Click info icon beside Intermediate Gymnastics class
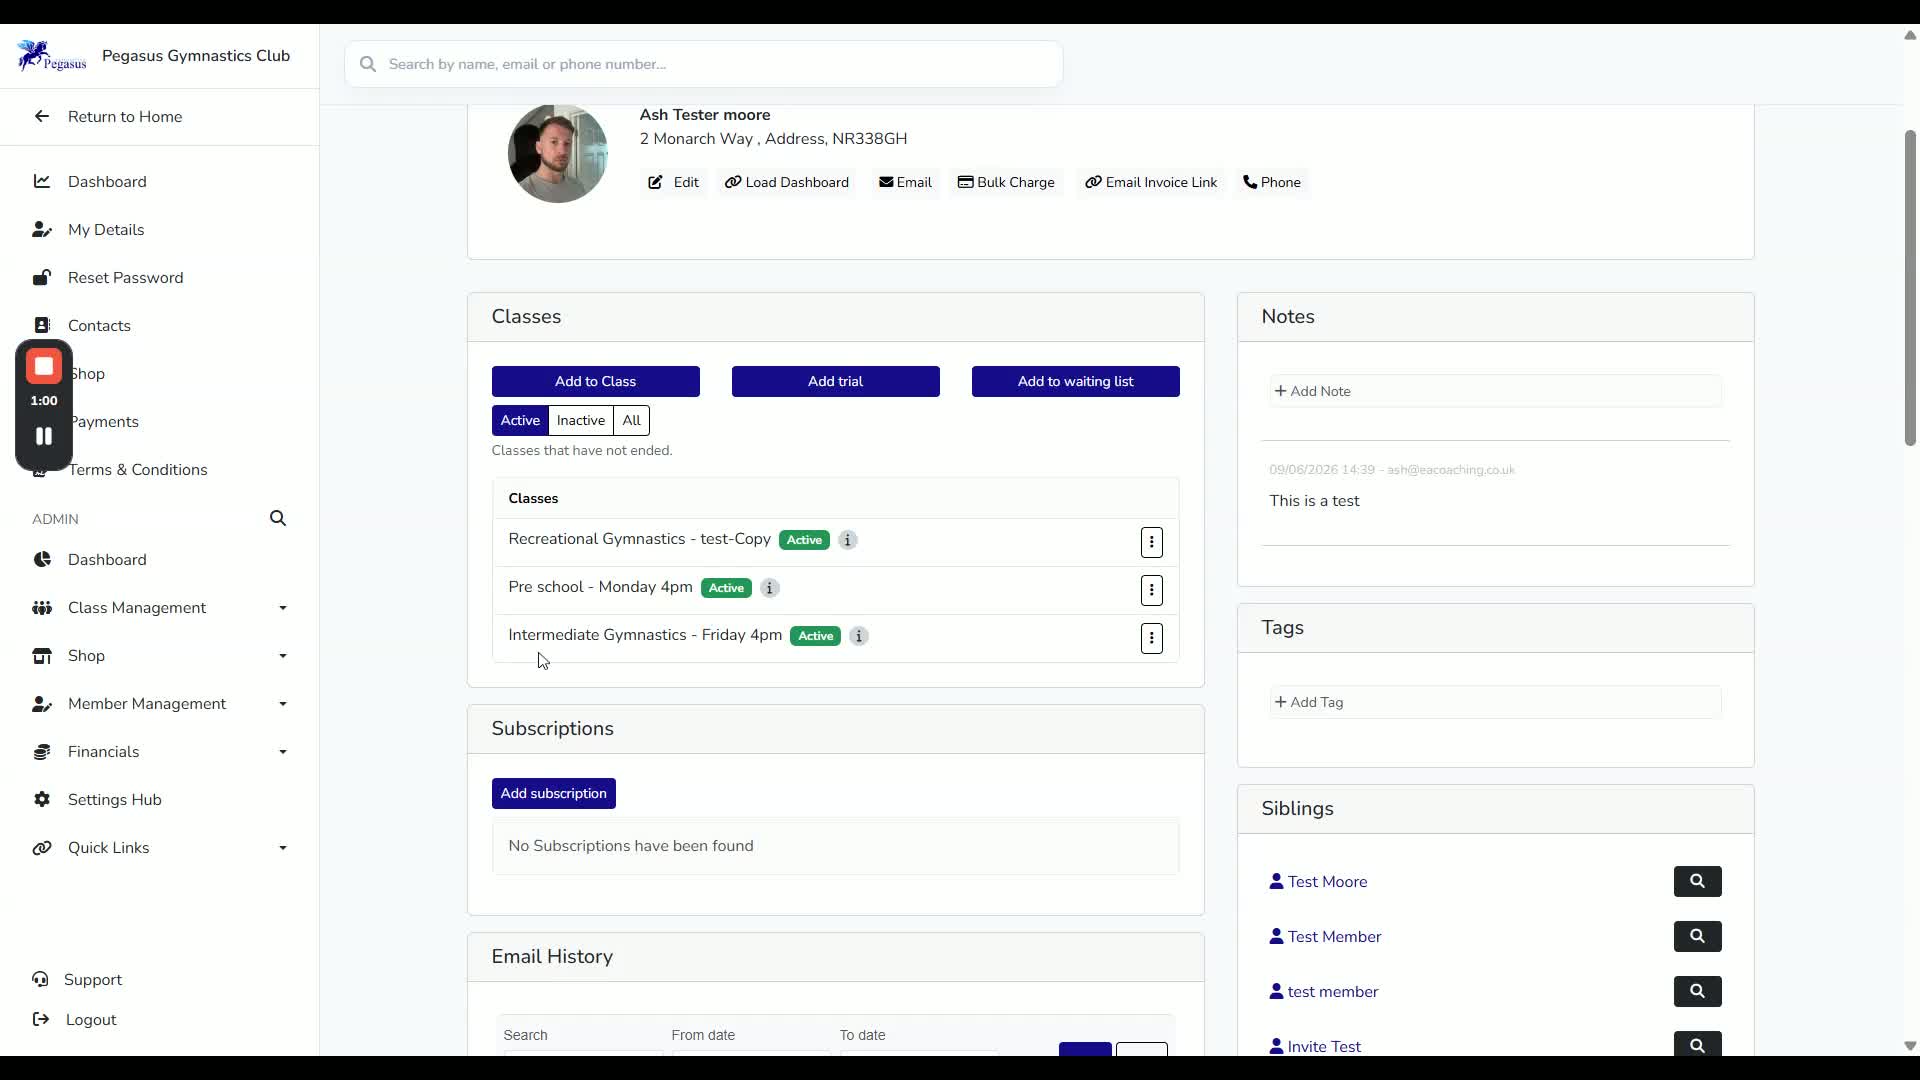The width and height of the screenshot is (1920, 1080). click(858, 636)
